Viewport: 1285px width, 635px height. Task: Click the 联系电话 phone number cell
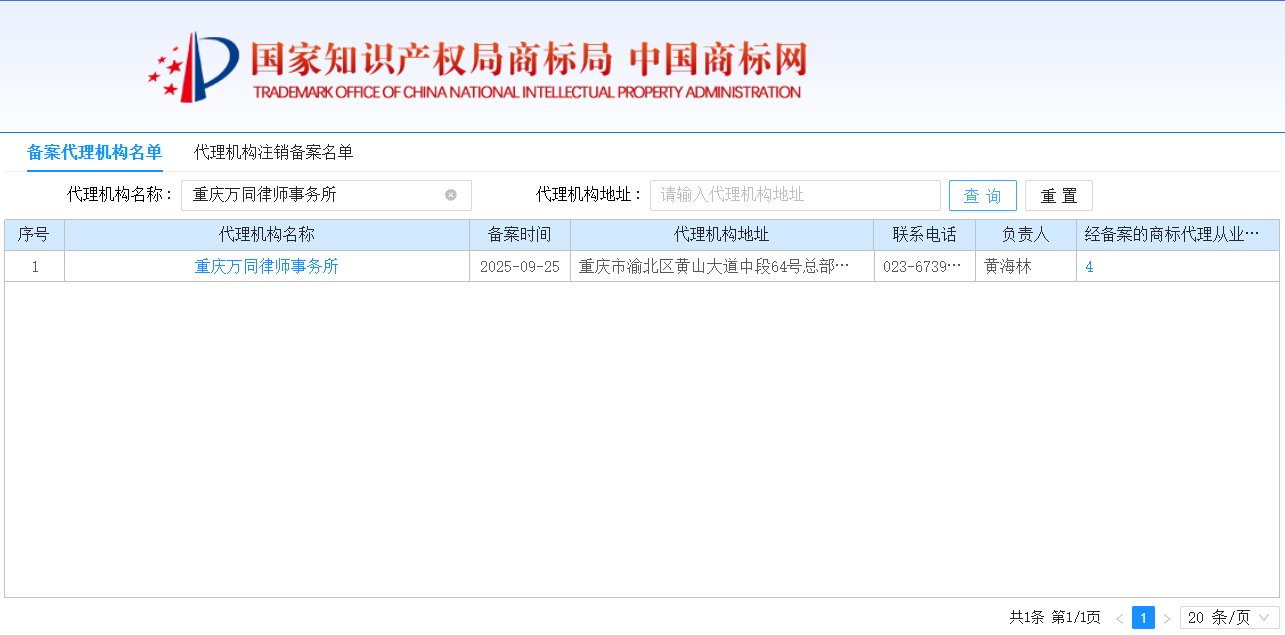[922, 267]
